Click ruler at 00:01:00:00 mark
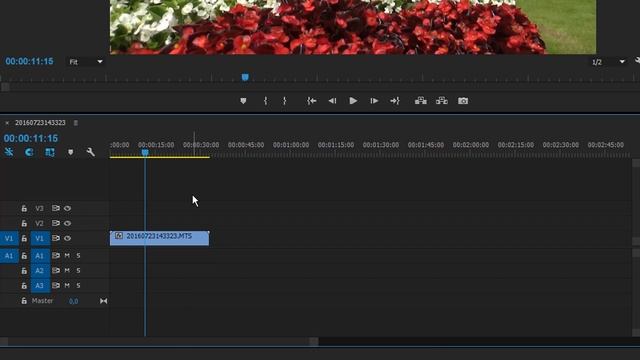The image size is (640, 360). [291, 145]
